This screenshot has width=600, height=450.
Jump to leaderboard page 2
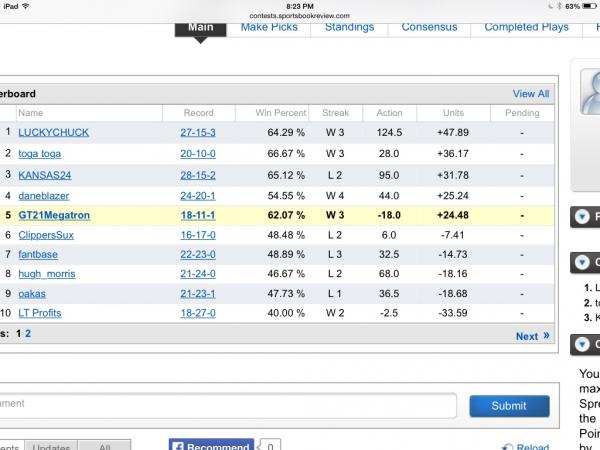28,334
